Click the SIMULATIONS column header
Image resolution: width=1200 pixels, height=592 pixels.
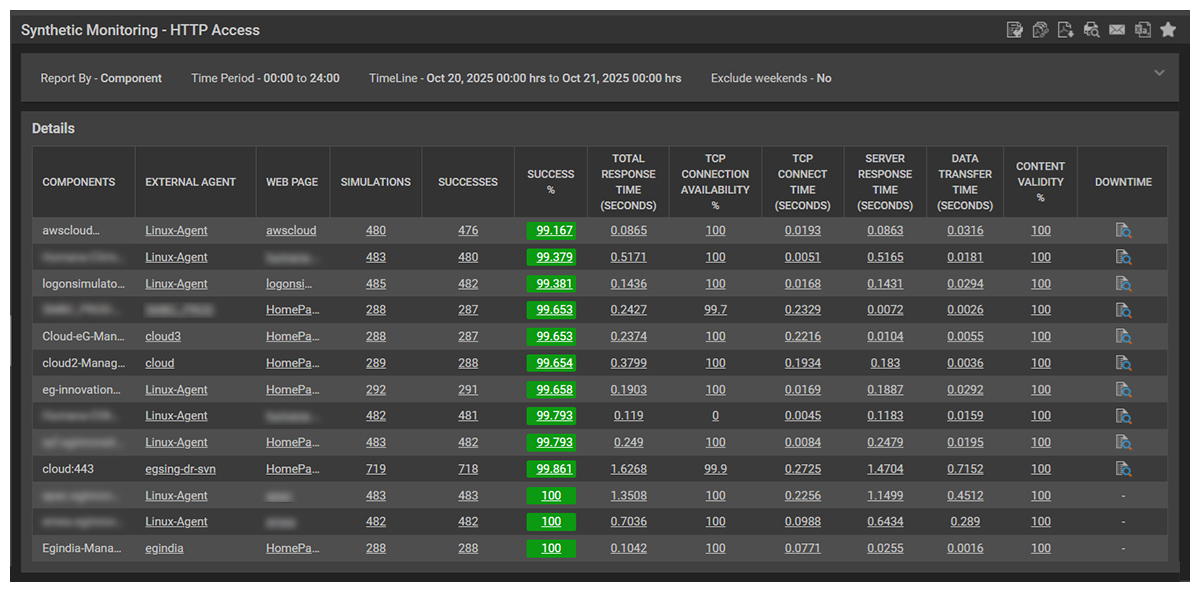(x=375, y=182)
